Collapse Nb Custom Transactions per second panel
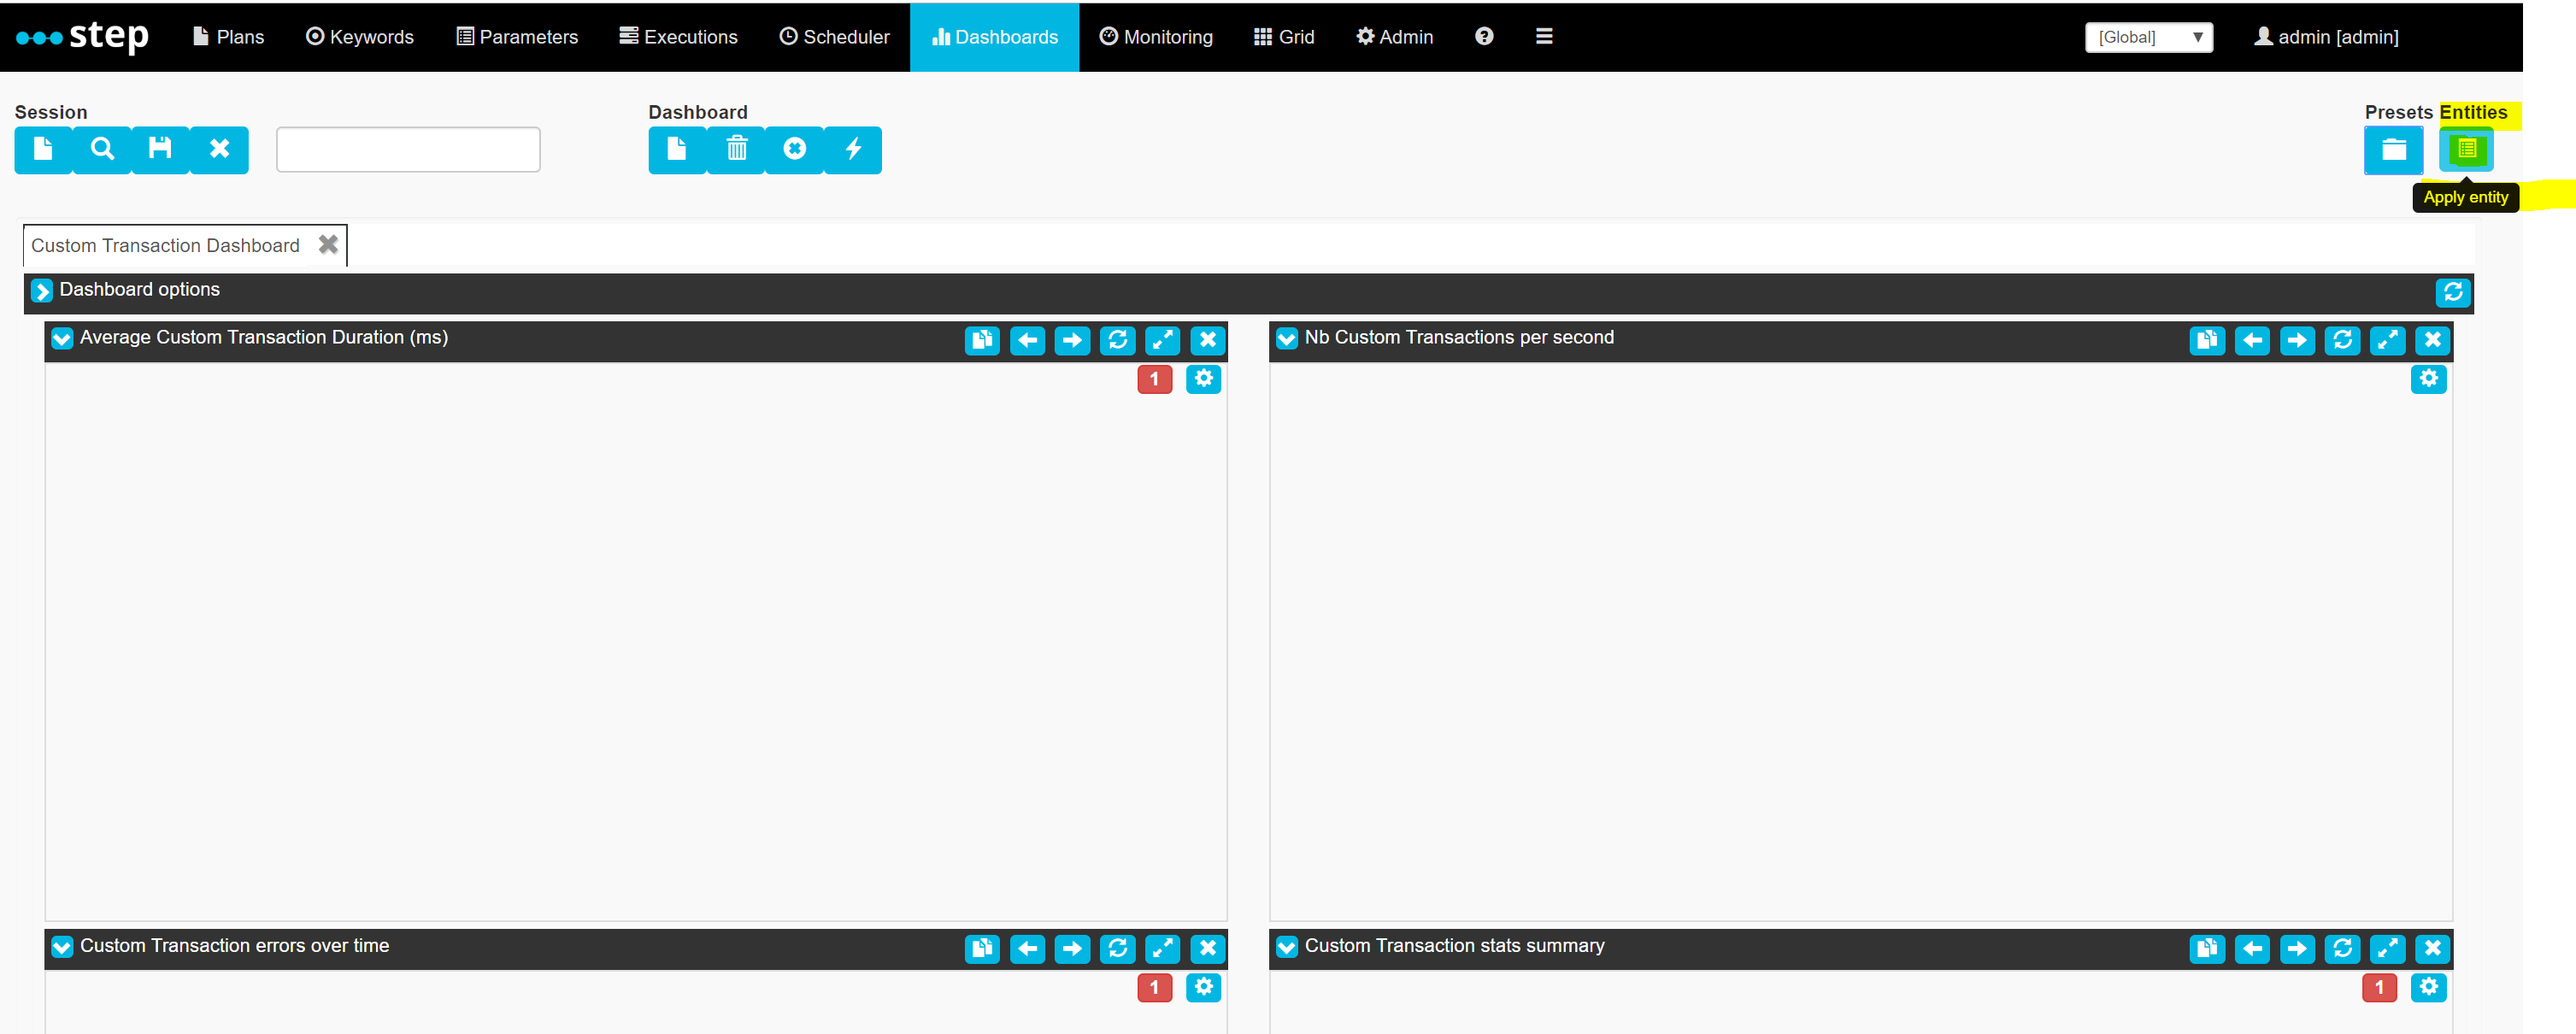This screenshot has height=1034, width=2576. pyautogui.click(x=1287, y=339)
